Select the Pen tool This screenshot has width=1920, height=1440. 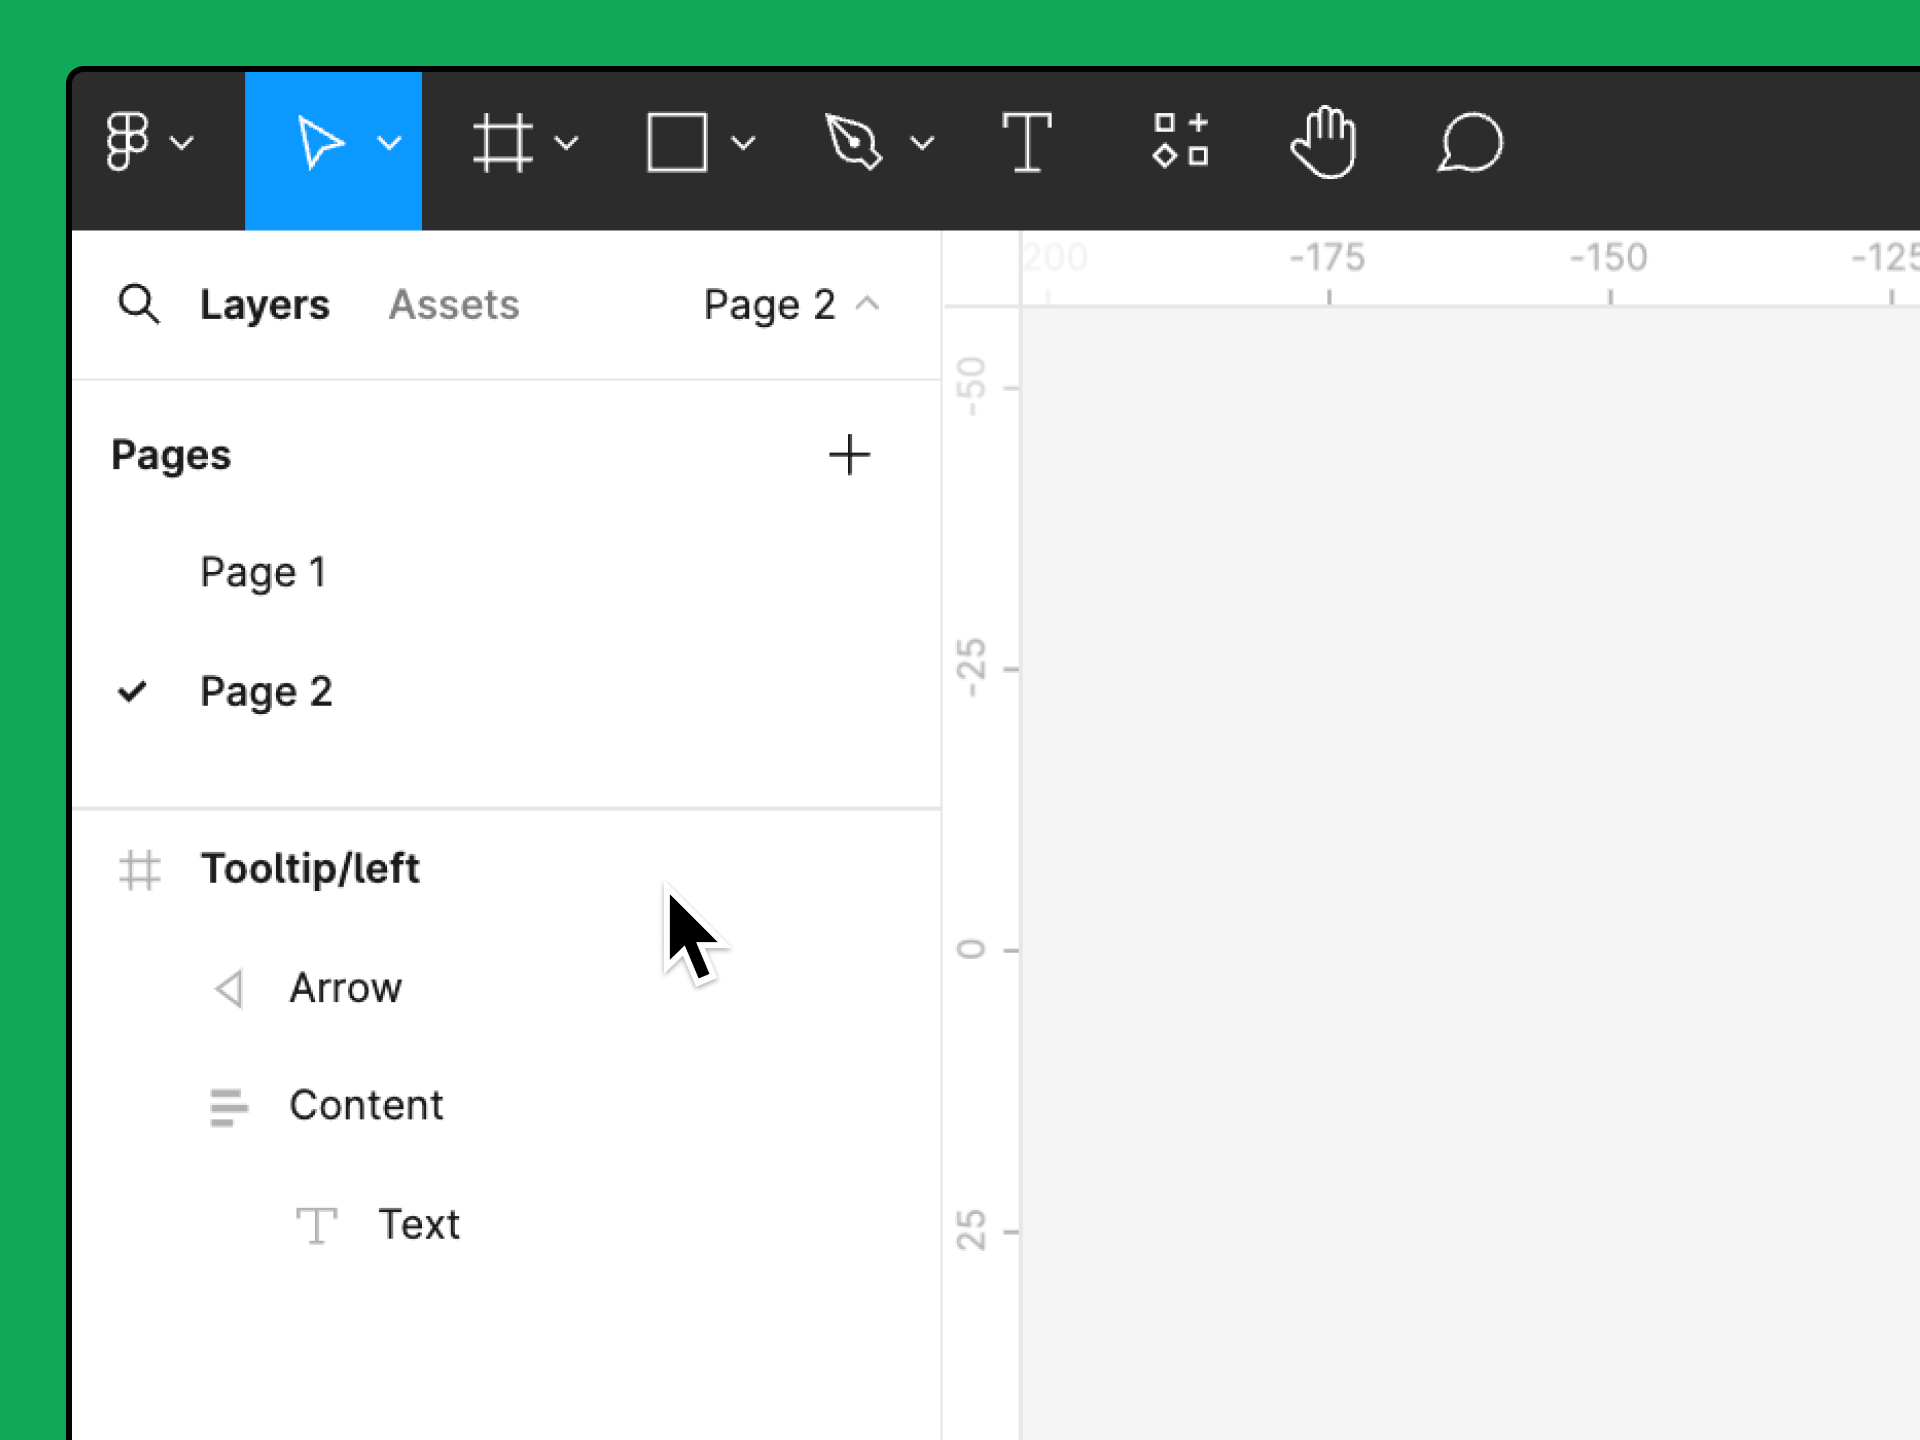[853, 143]
